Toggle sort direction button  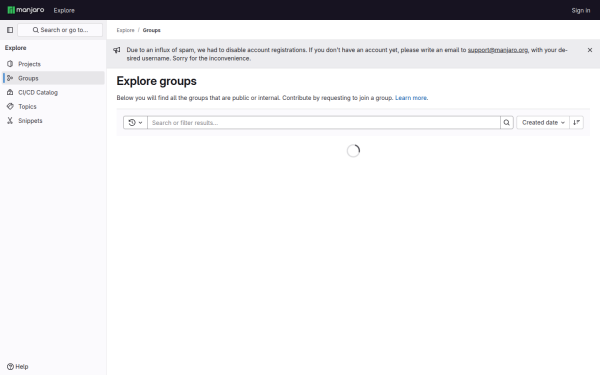click(x=577, y=122)
